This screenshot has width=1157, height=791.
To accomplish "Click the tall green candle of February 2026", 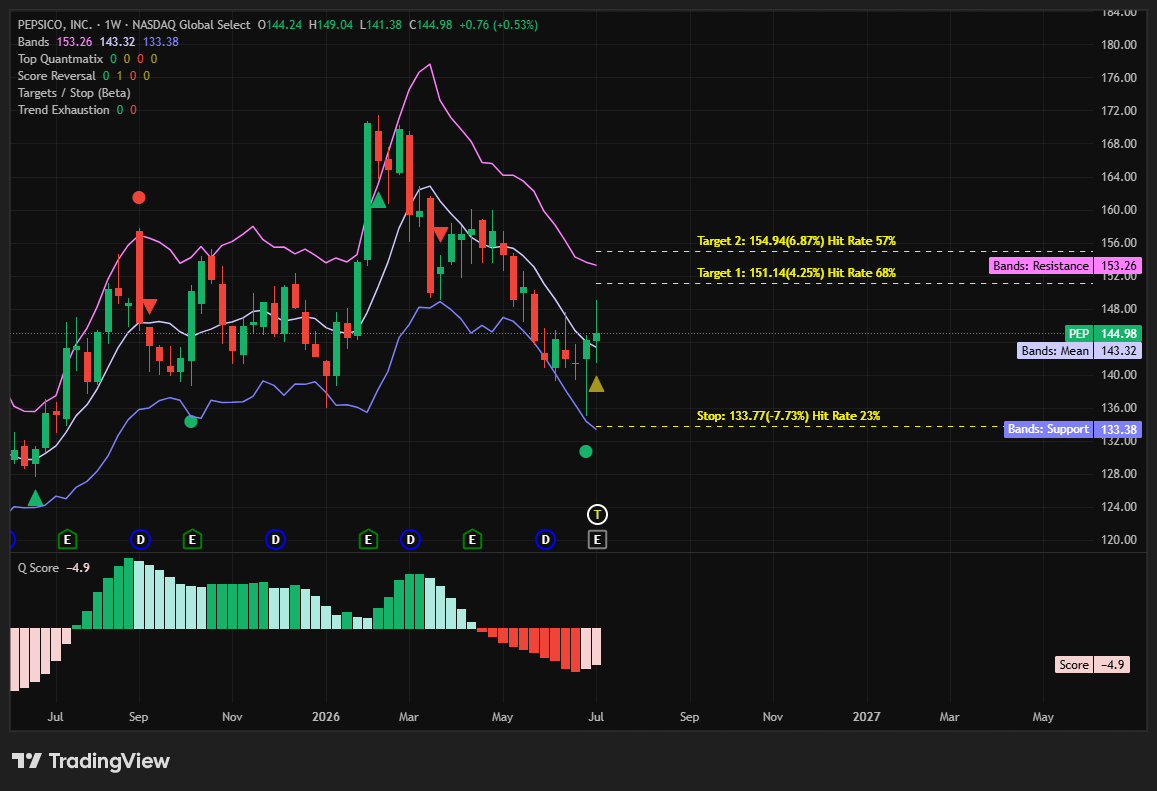I will pos(367,192).
